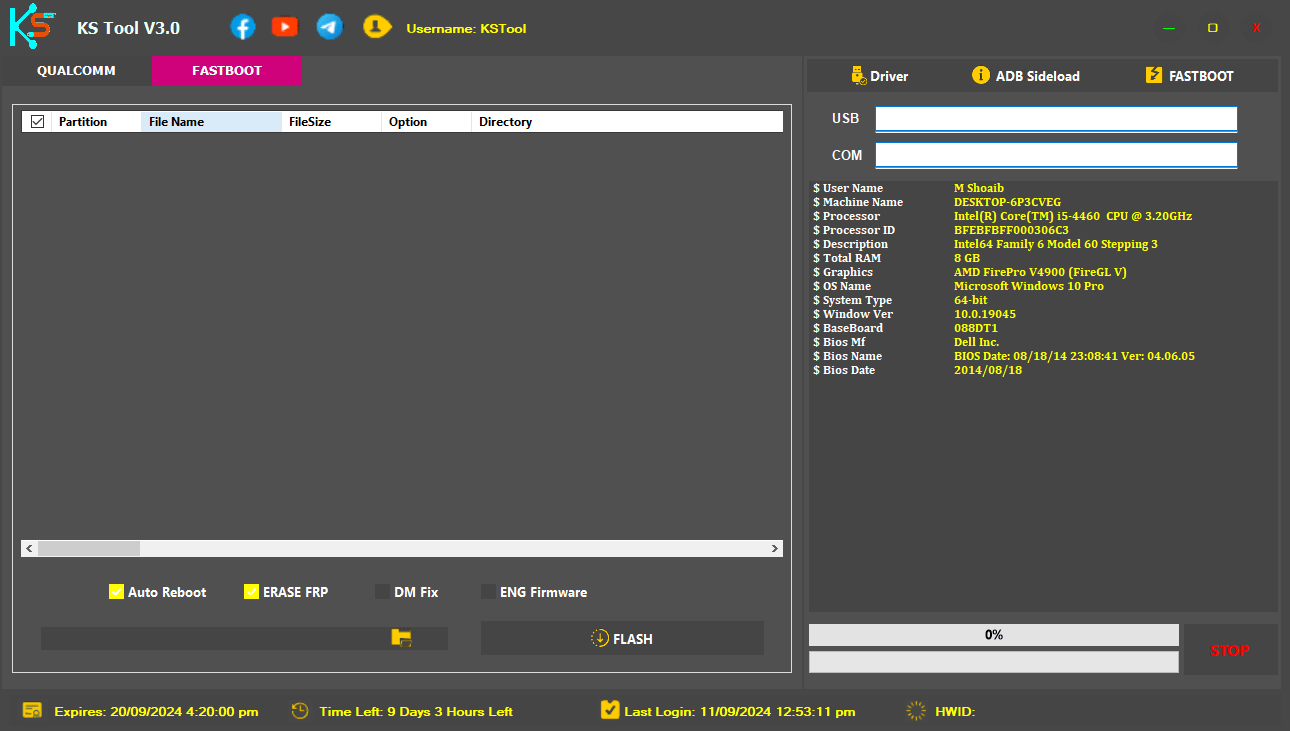Click the KS Tool logo icon
Image resolution: width=1290 pixels, height=731 pixels.
(31, 27)
